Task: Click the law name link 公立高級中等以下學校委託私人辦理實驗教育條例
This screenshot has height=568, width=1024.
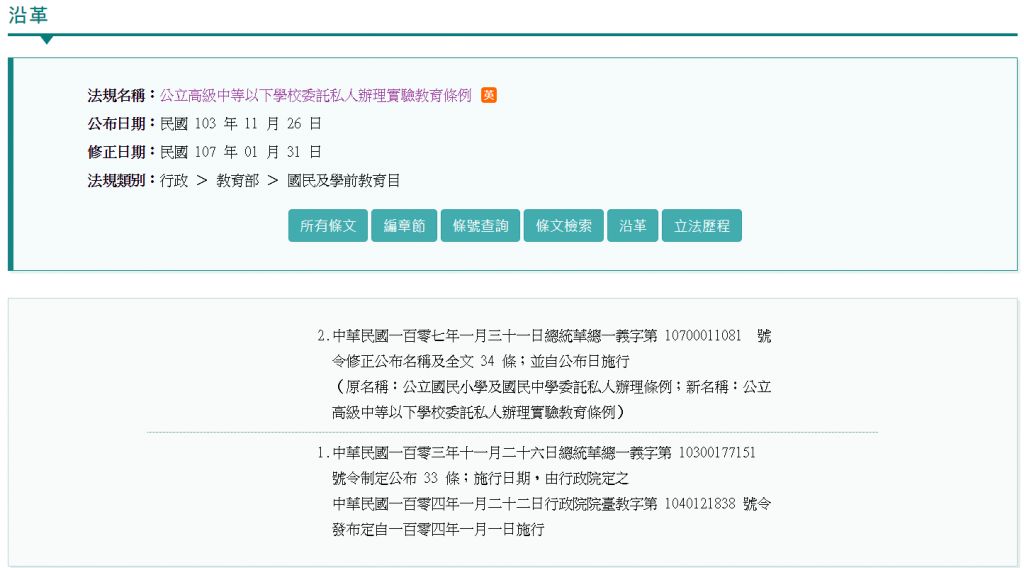Action: click(x=315, y=95)
